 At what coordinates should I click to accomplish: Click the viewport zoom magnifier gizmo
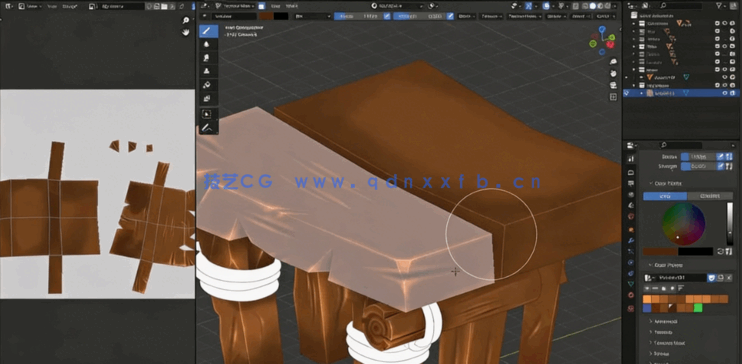click(613, 62)
